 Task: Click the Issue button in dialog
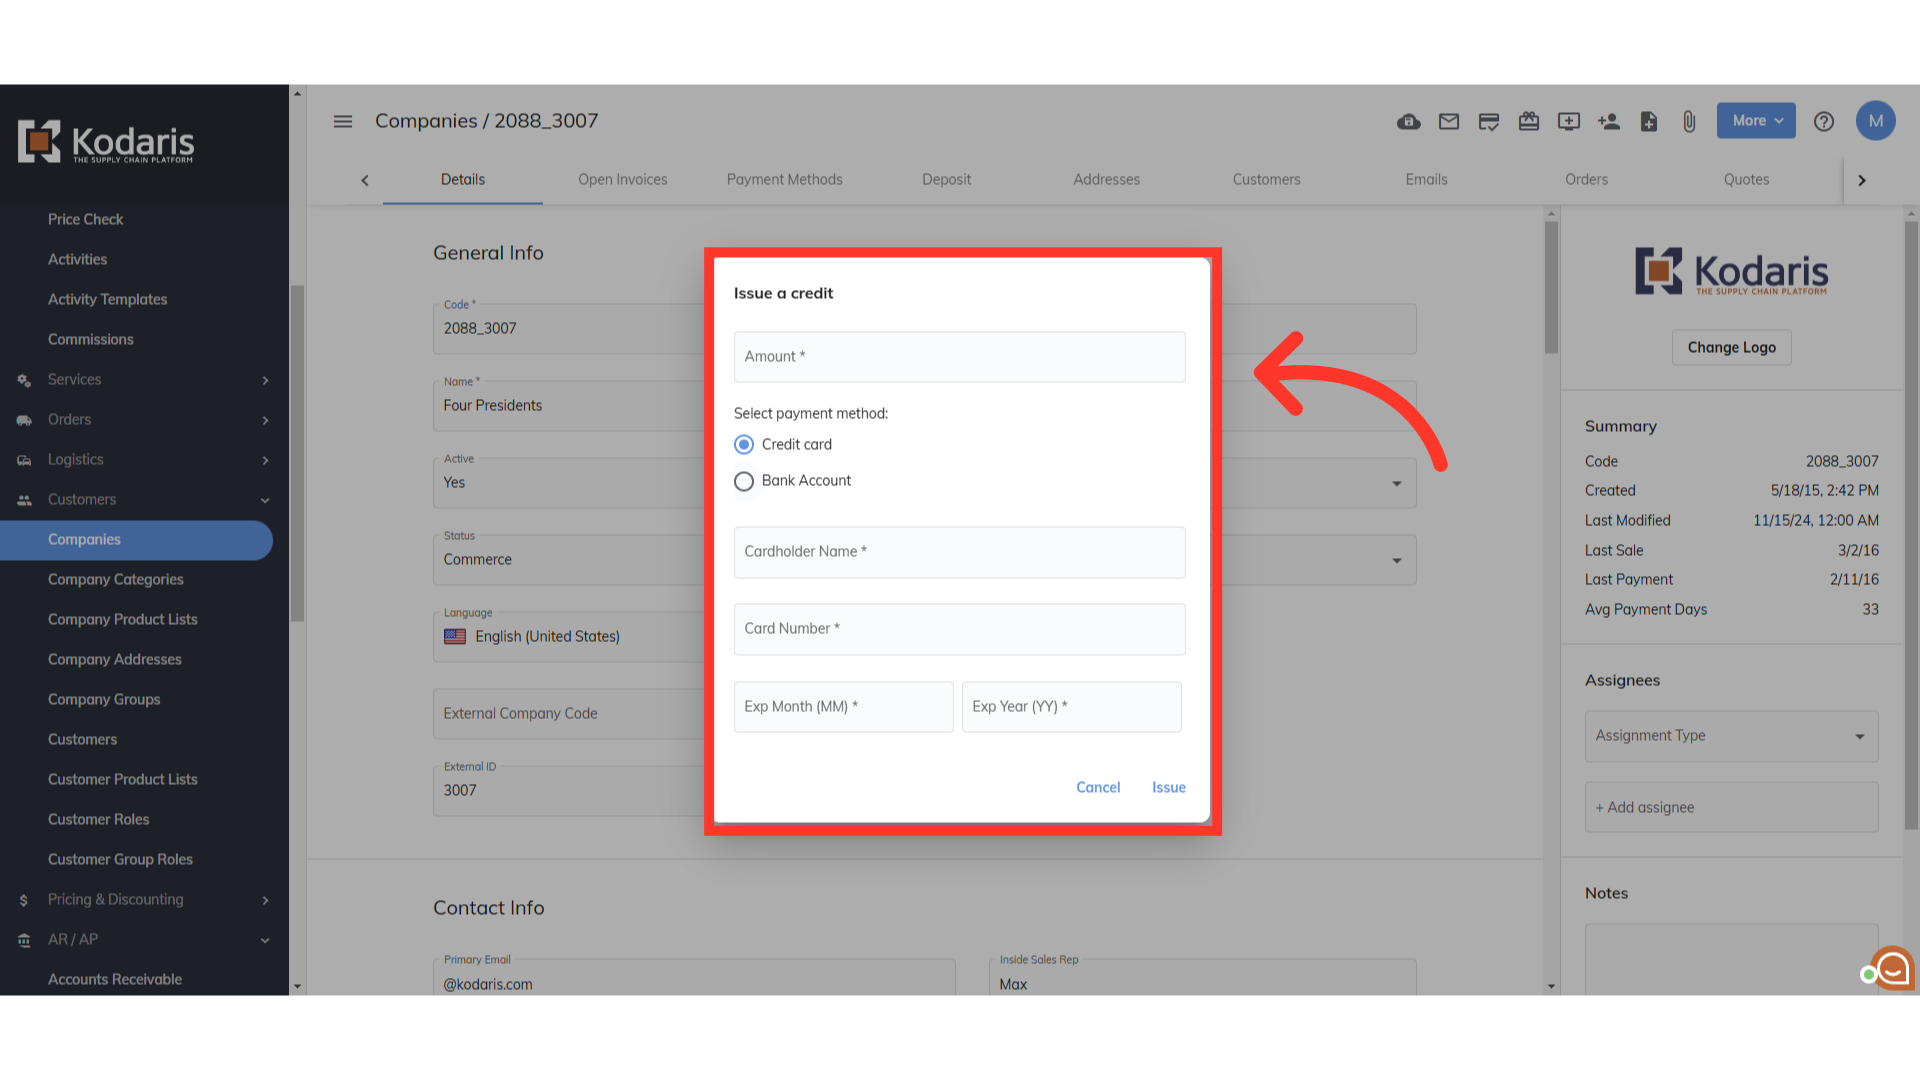[1168, 787]
